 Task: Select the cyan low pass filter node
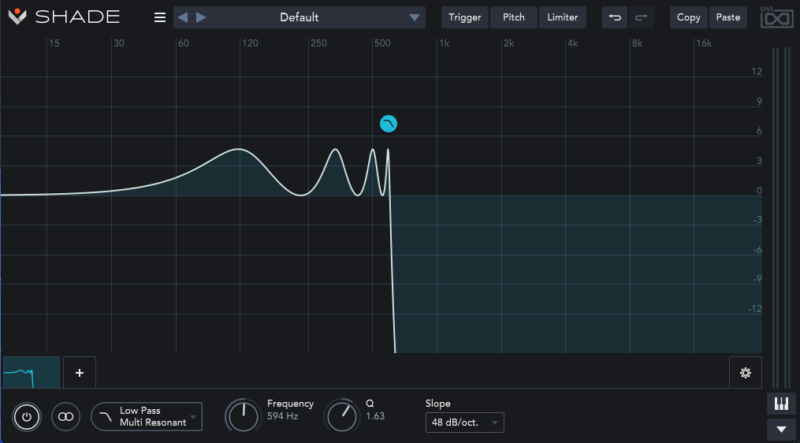pos(388,124)
